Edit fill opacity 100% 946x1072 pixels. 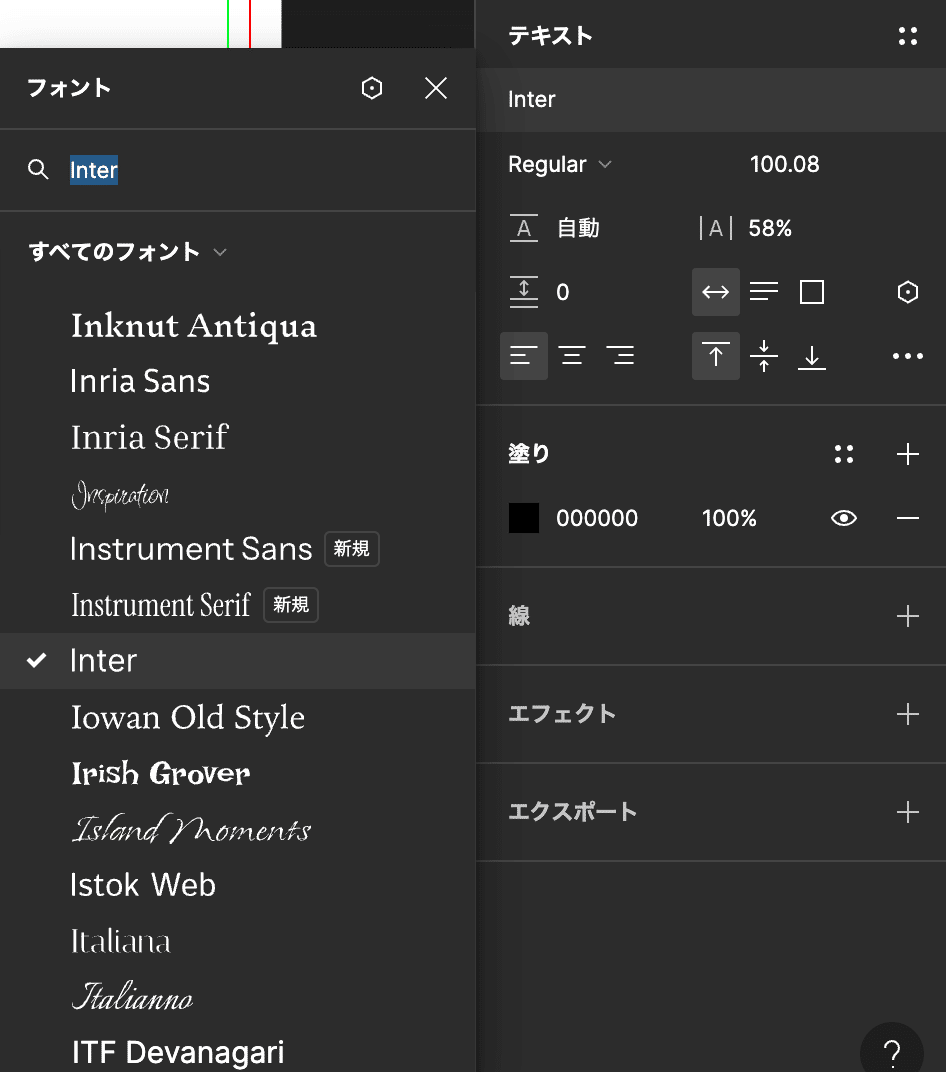pyautogui.click(x=729, y=518)
